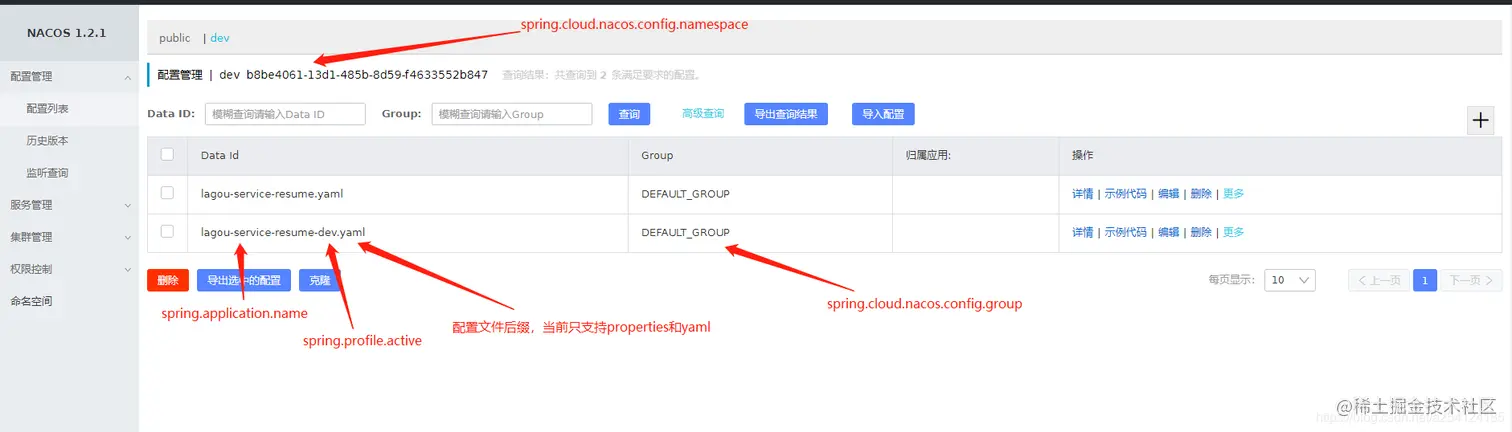
Task: Click the 导出选中的配置 button
Action: [x=245, y=281]
